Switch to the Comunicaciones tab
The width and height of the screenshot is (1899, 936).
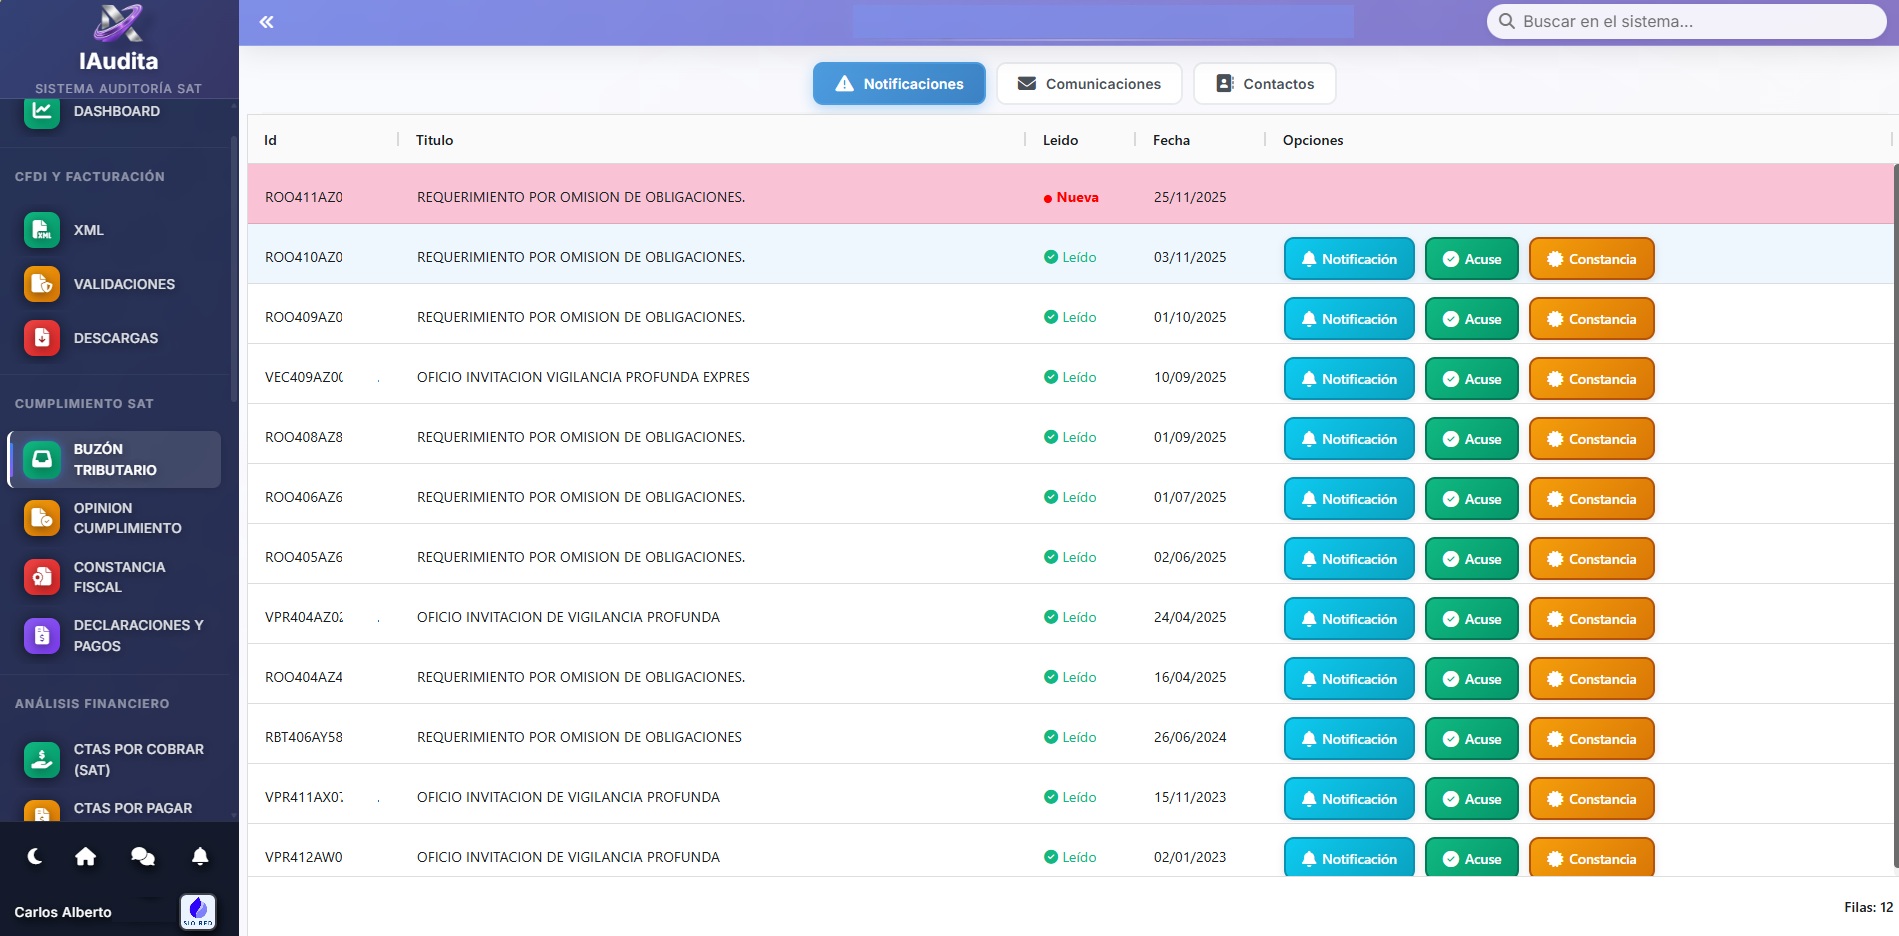click(1089, 84)
